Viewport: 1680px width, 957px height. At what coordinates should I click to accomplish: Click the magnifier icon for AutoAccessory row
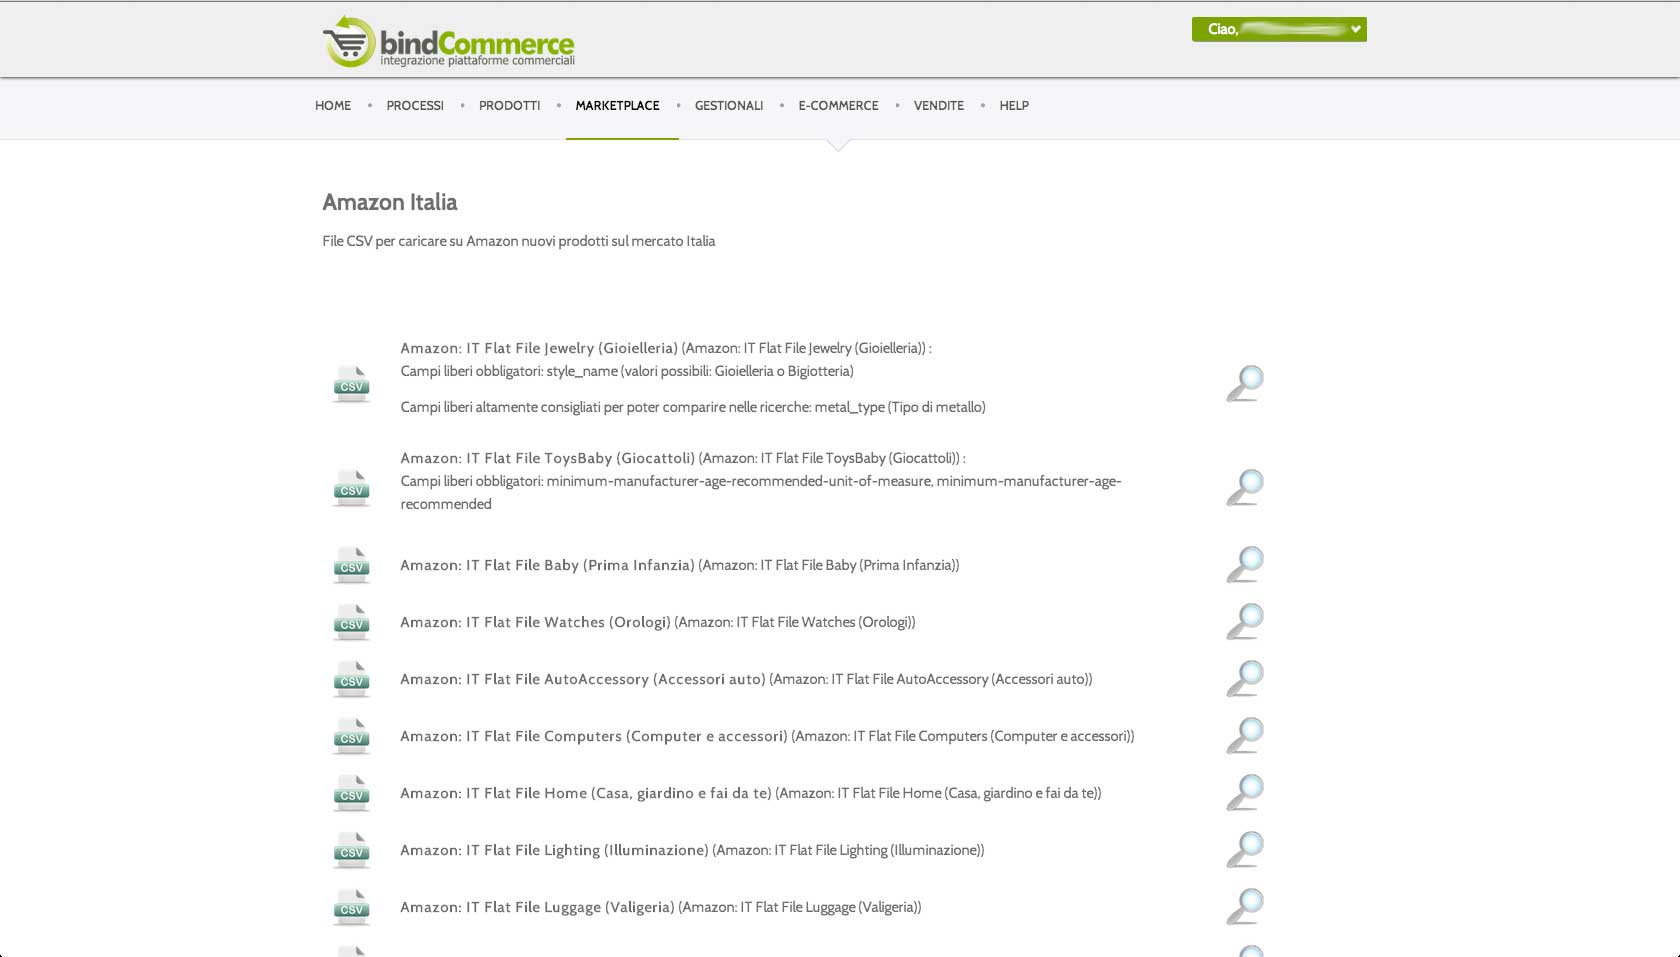coord(1245,679)
